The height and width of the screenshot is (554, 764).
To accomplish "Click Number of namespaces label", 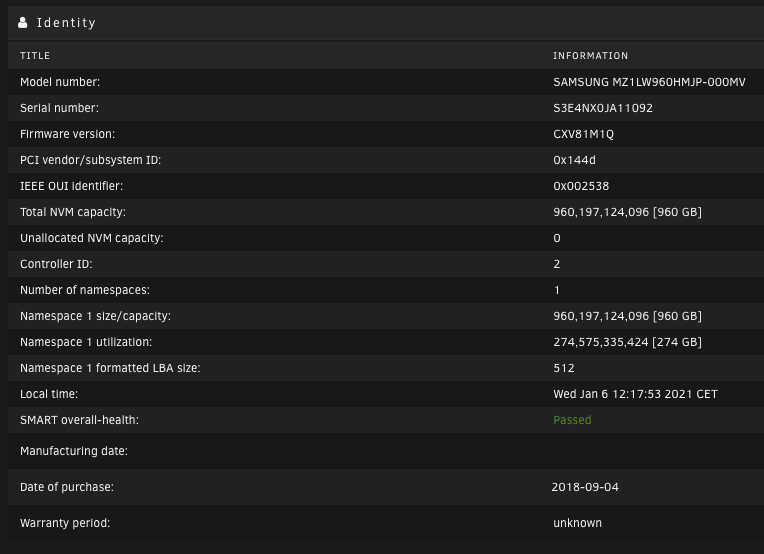I will click(x=85, y=290).
